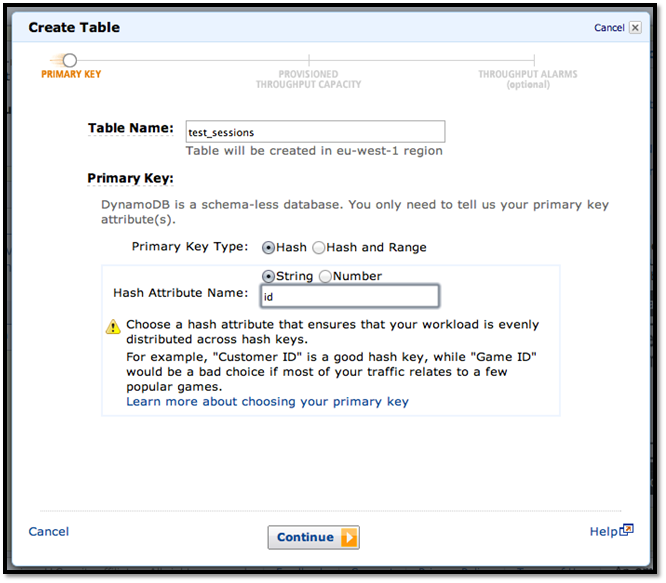
Task: Click the external link icon next to Help
Action: pos(626,529)
